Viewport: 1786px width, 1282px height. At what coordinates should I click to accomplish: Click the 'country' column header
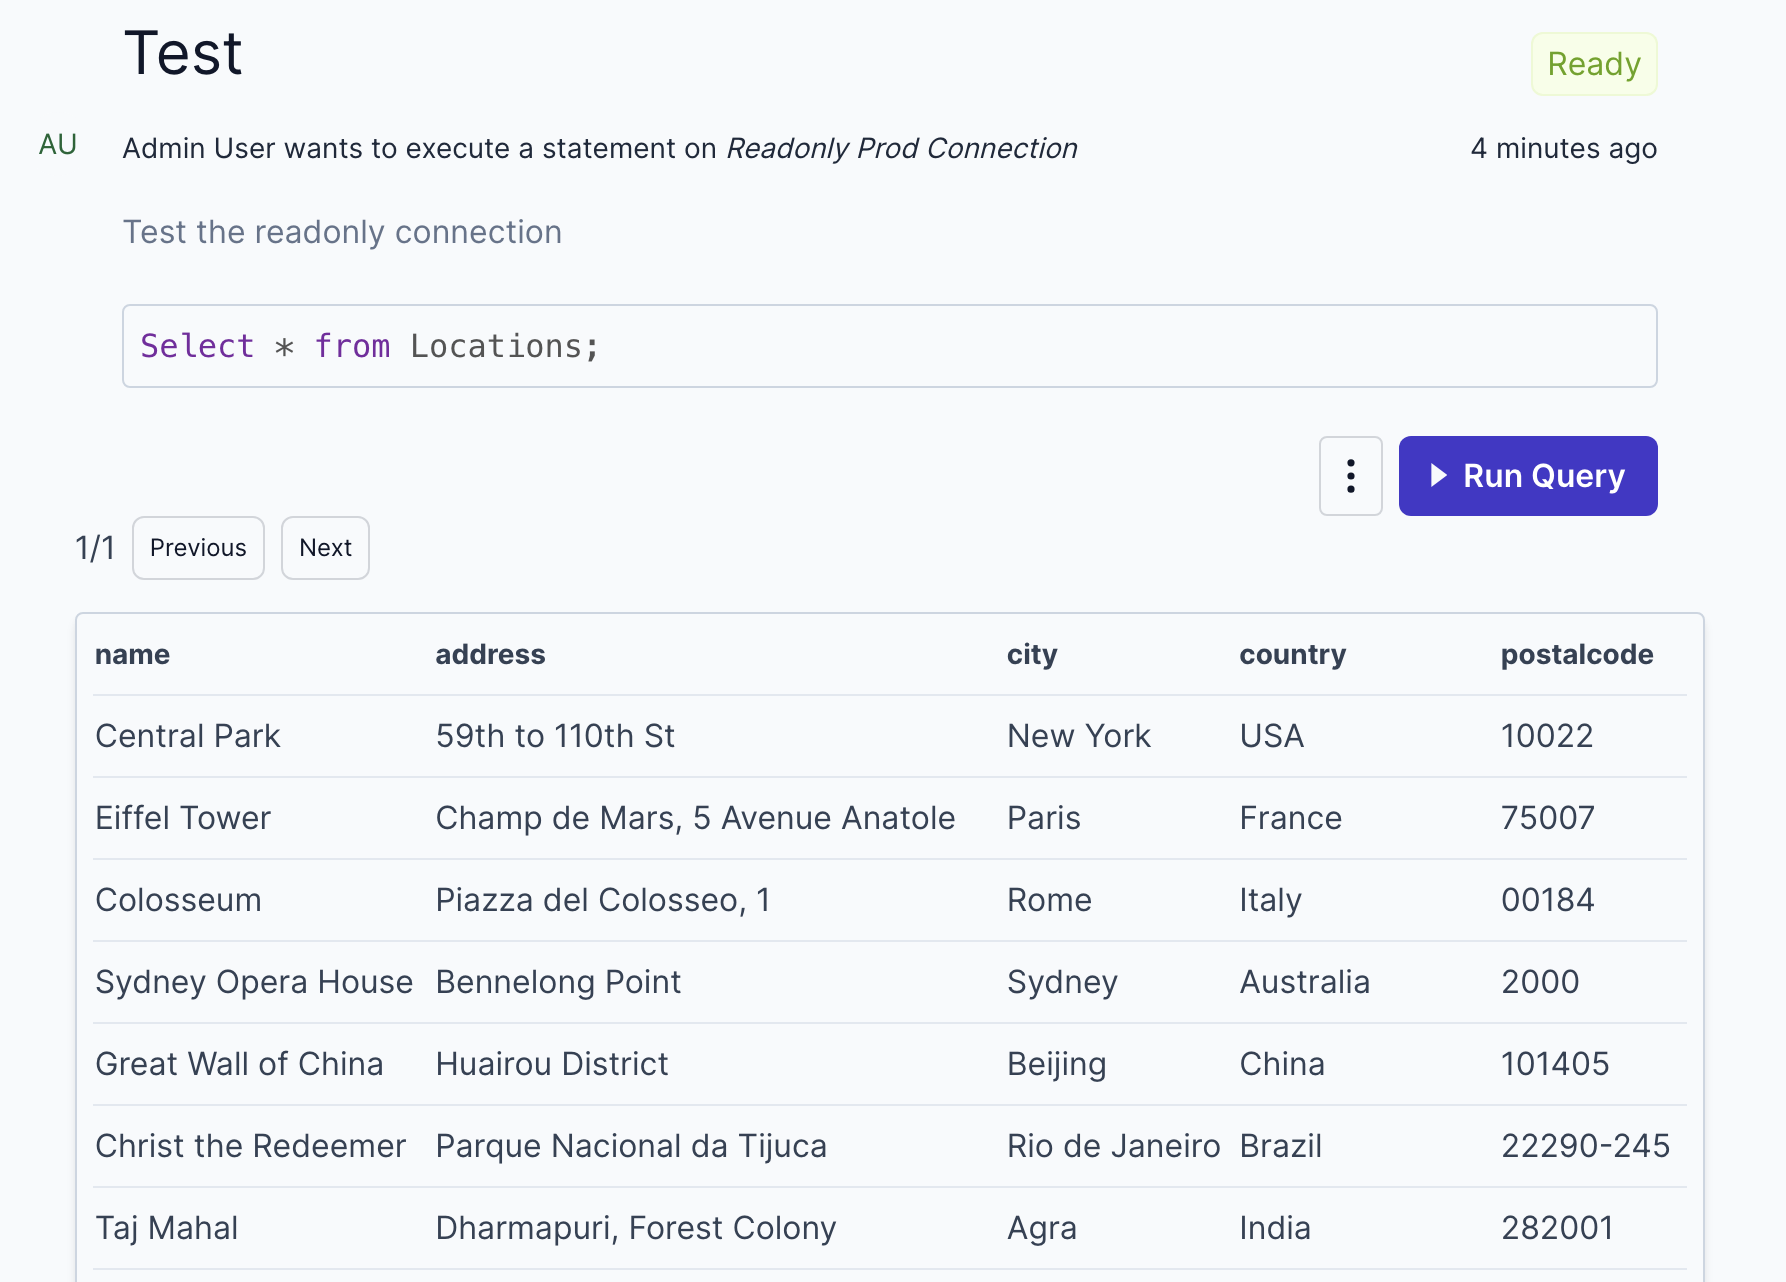click(x=1293, y=654)
